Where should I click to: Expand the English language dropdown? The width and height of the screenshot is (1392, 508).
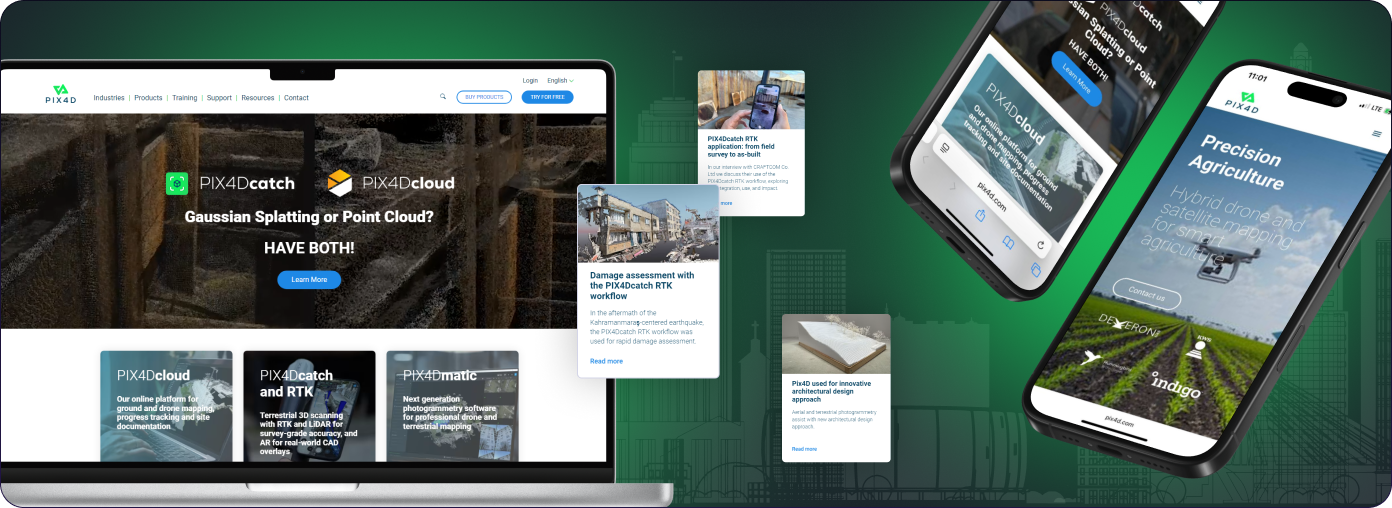pos(560,81)
